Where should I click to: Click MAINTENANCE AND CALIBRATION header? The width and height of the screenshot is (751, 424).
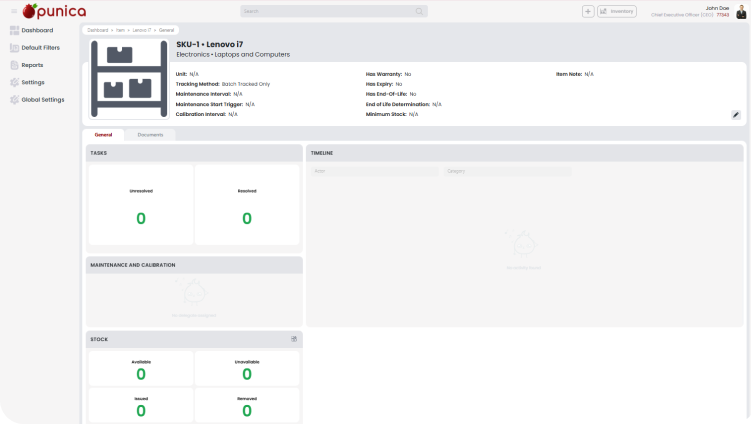click(x=194, y=265)
